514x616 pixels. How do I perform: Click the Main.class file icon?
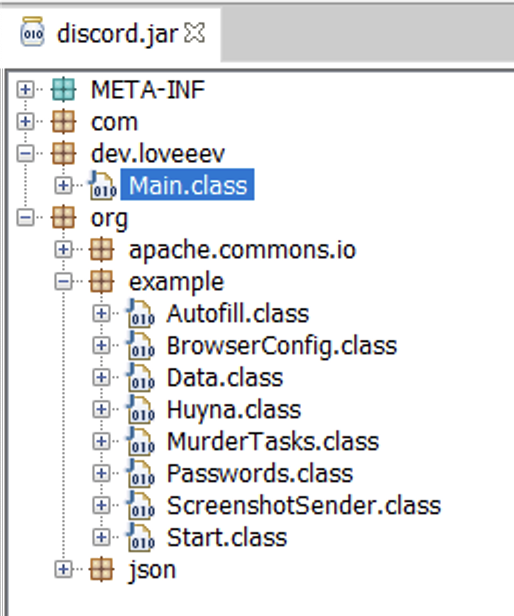102,185
